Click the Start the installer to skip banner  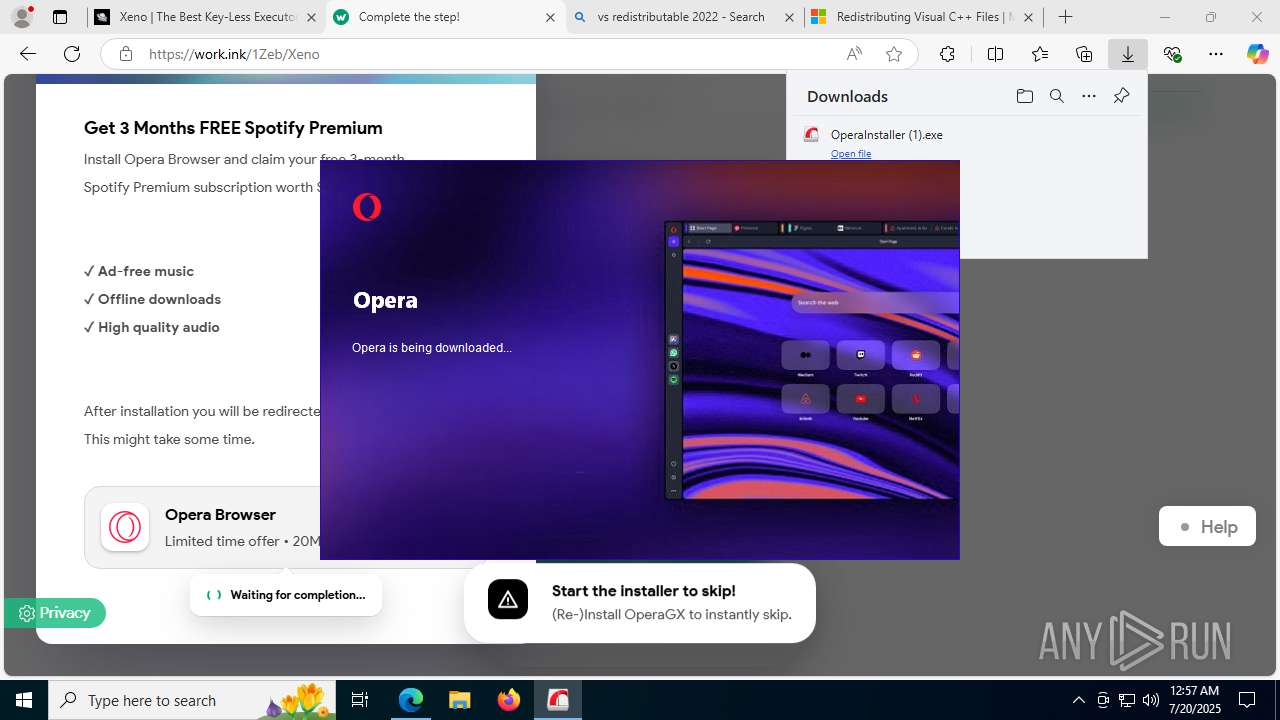click(x=640, y=603)
